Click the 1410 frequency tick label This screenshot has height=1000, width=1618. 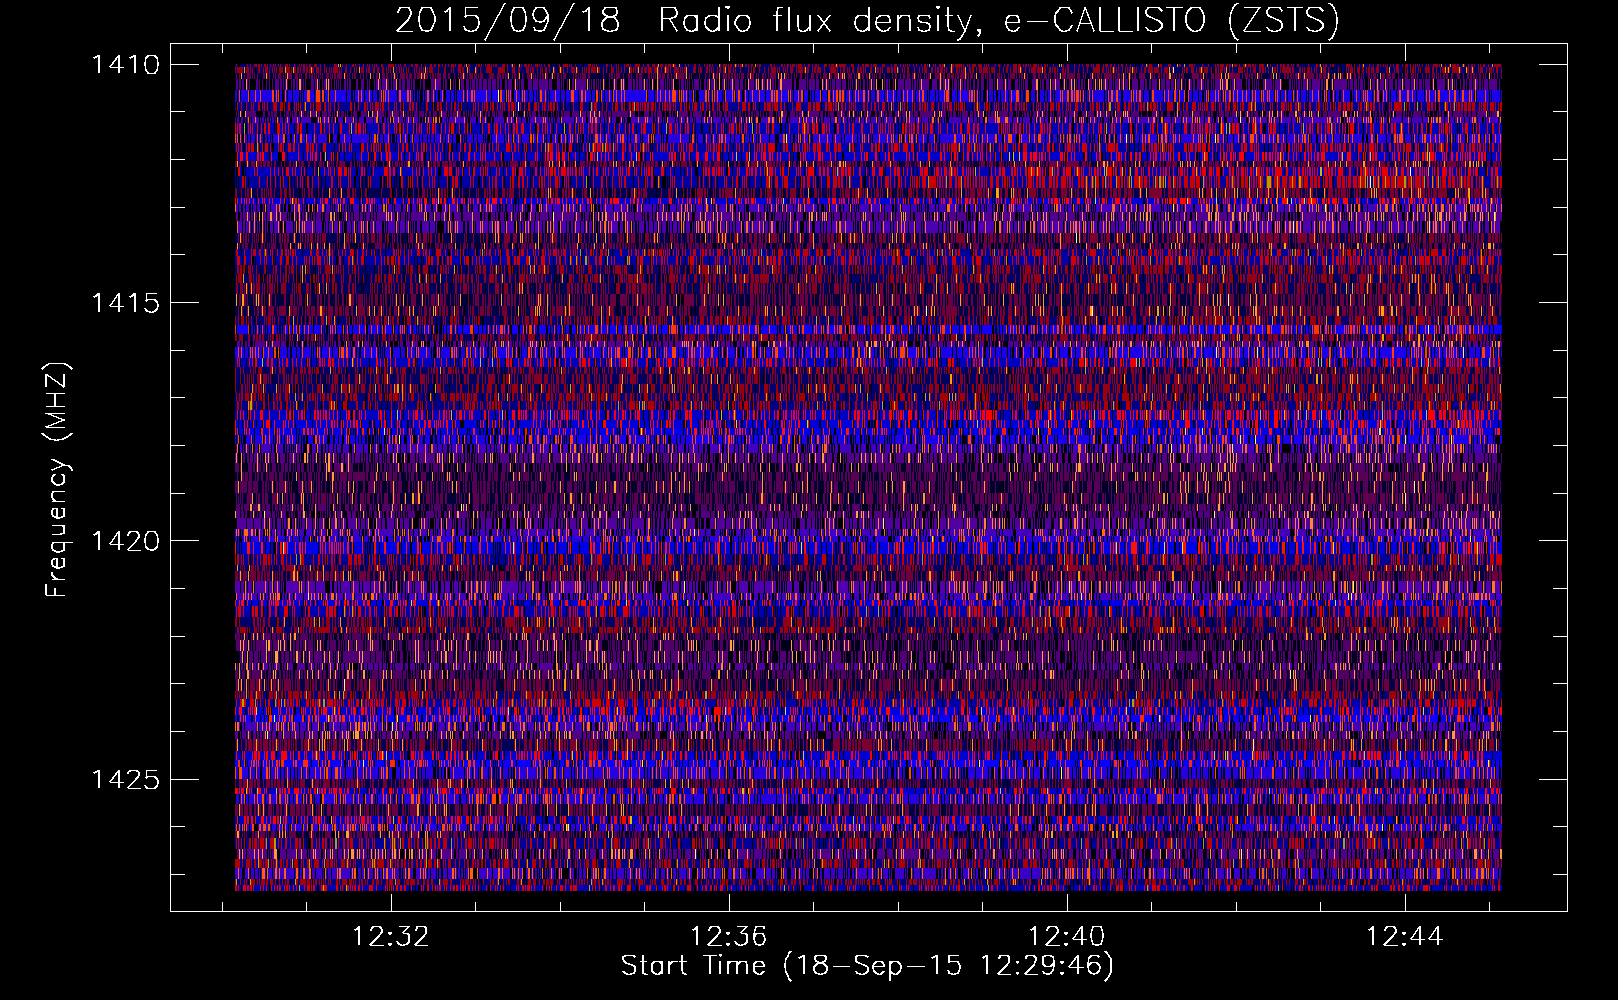(x=125, y=65)
